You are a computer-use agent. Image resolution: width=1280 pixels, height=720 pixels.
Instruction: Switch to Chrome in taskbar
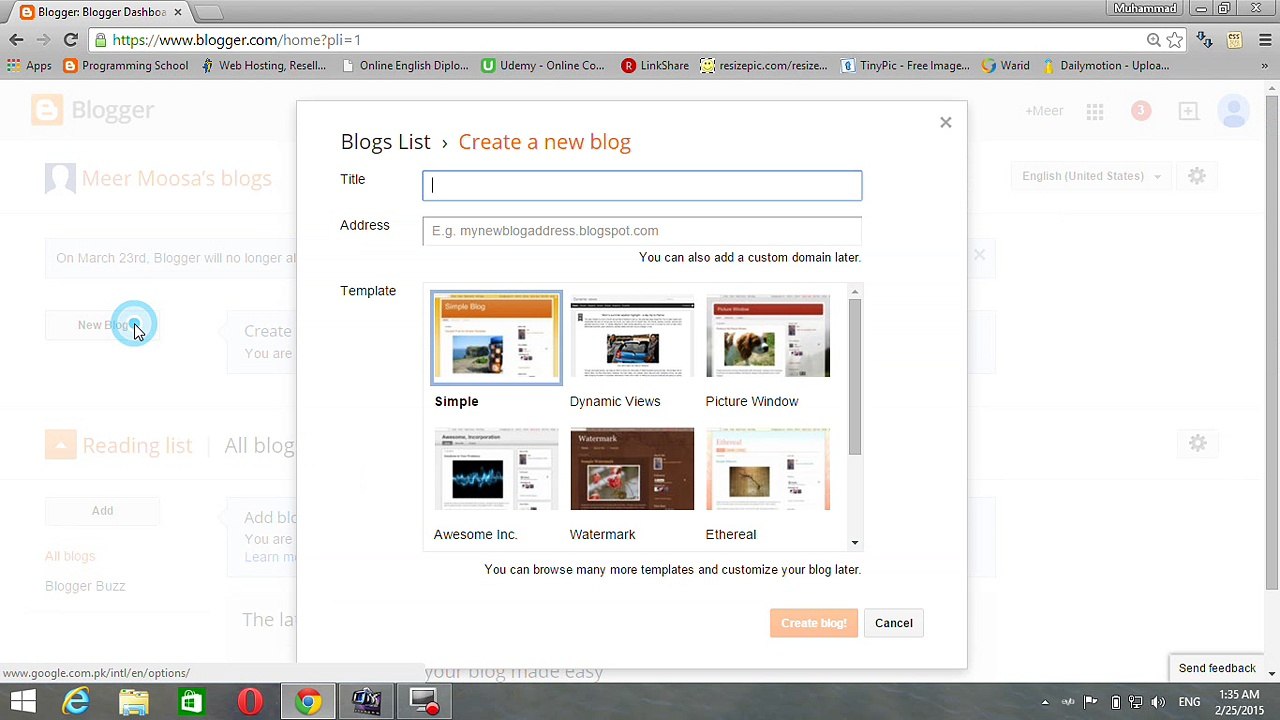tap(307, 701)
